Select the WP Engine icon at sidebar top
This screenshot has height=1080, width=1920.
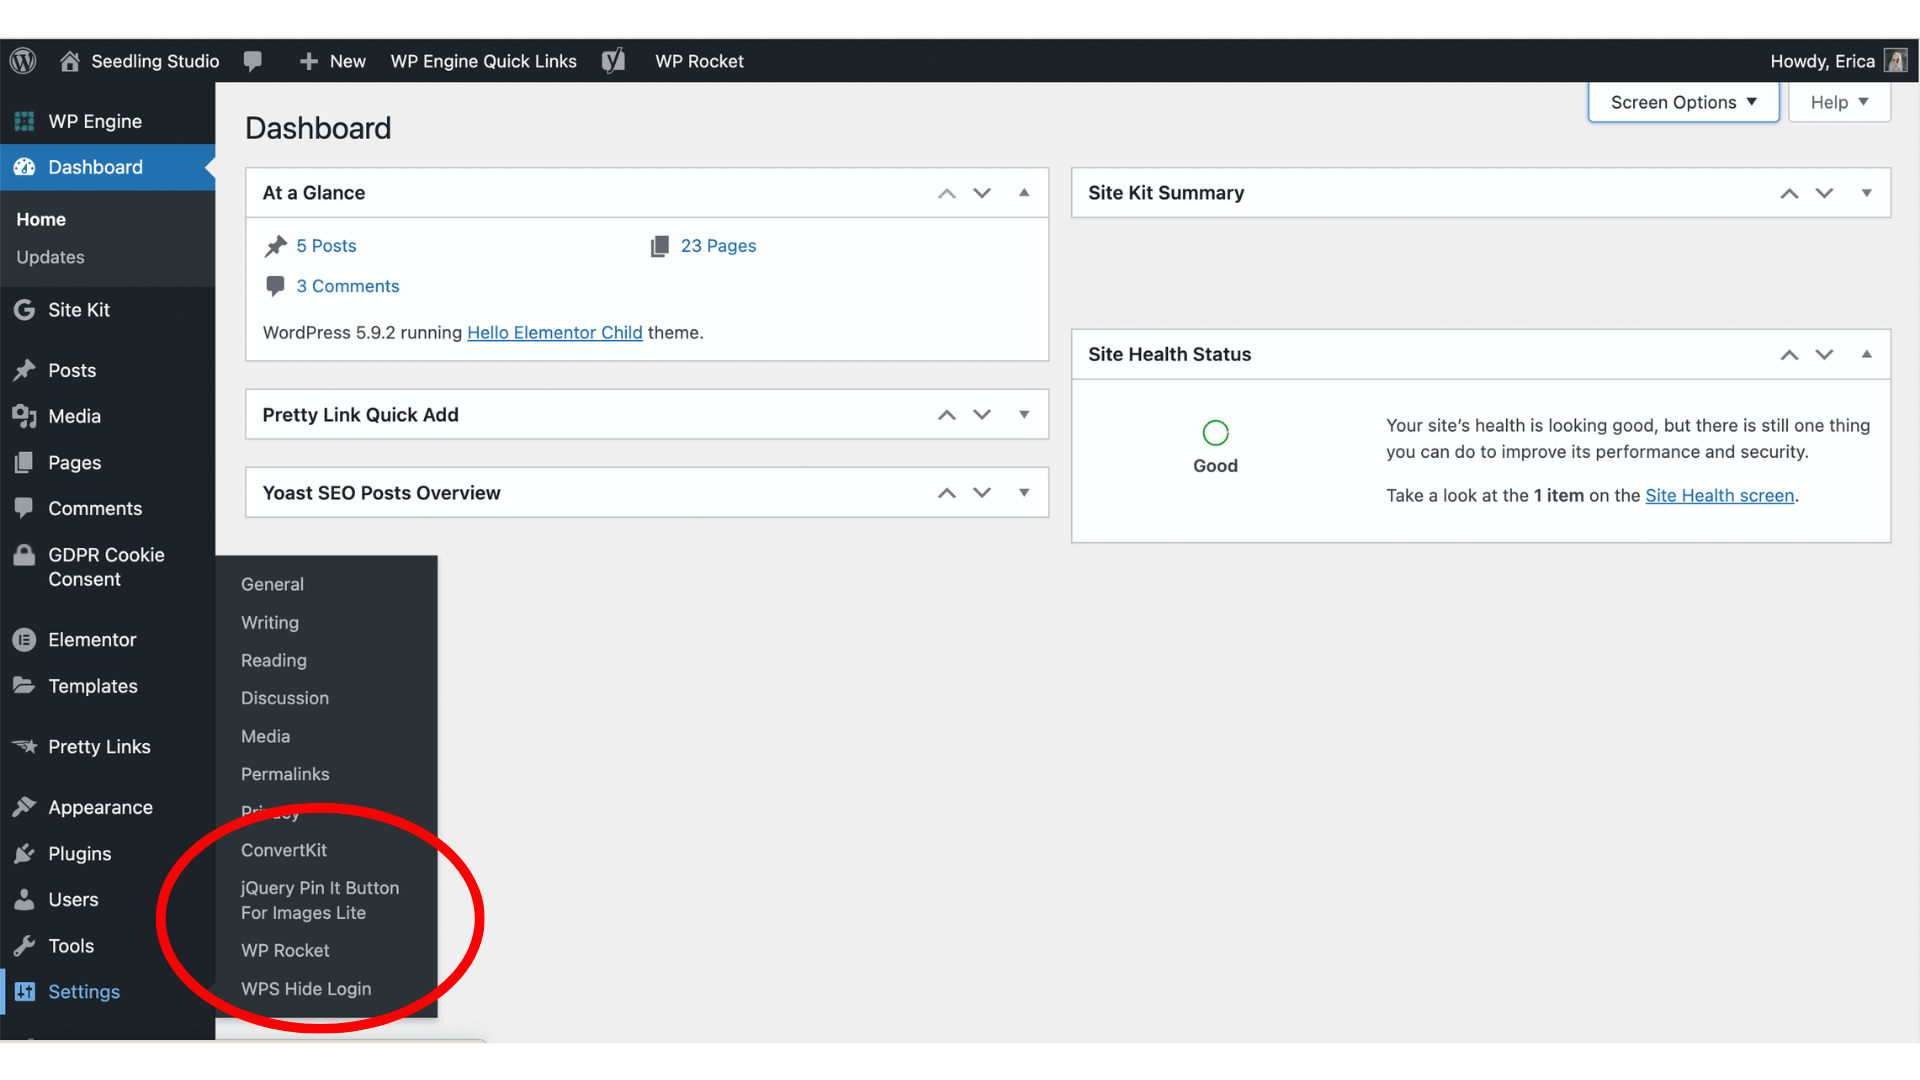[x=25, y=121]
